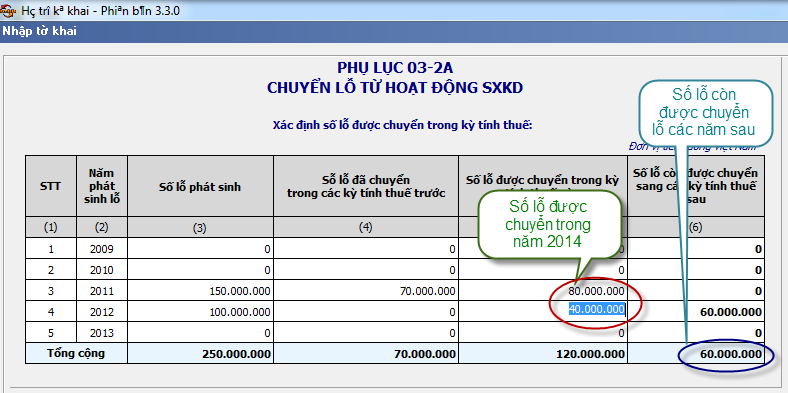This screenshot has width=788, height=393.
Task: Select the 2011 year cell
Action: pos(102,291)
